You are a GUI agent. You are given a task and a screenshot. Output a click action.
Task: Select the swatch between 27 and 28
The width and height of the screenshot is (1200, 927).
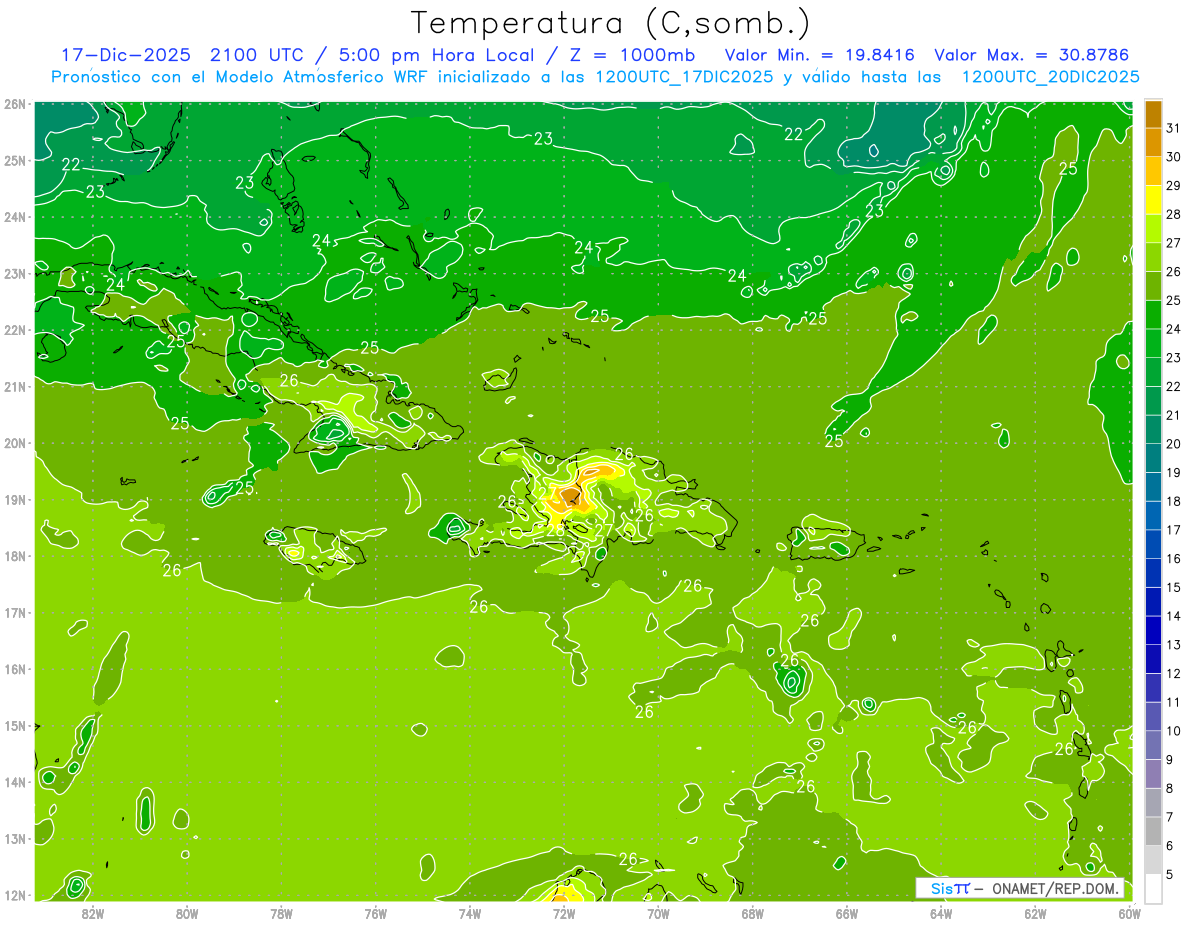(1153, 228)
